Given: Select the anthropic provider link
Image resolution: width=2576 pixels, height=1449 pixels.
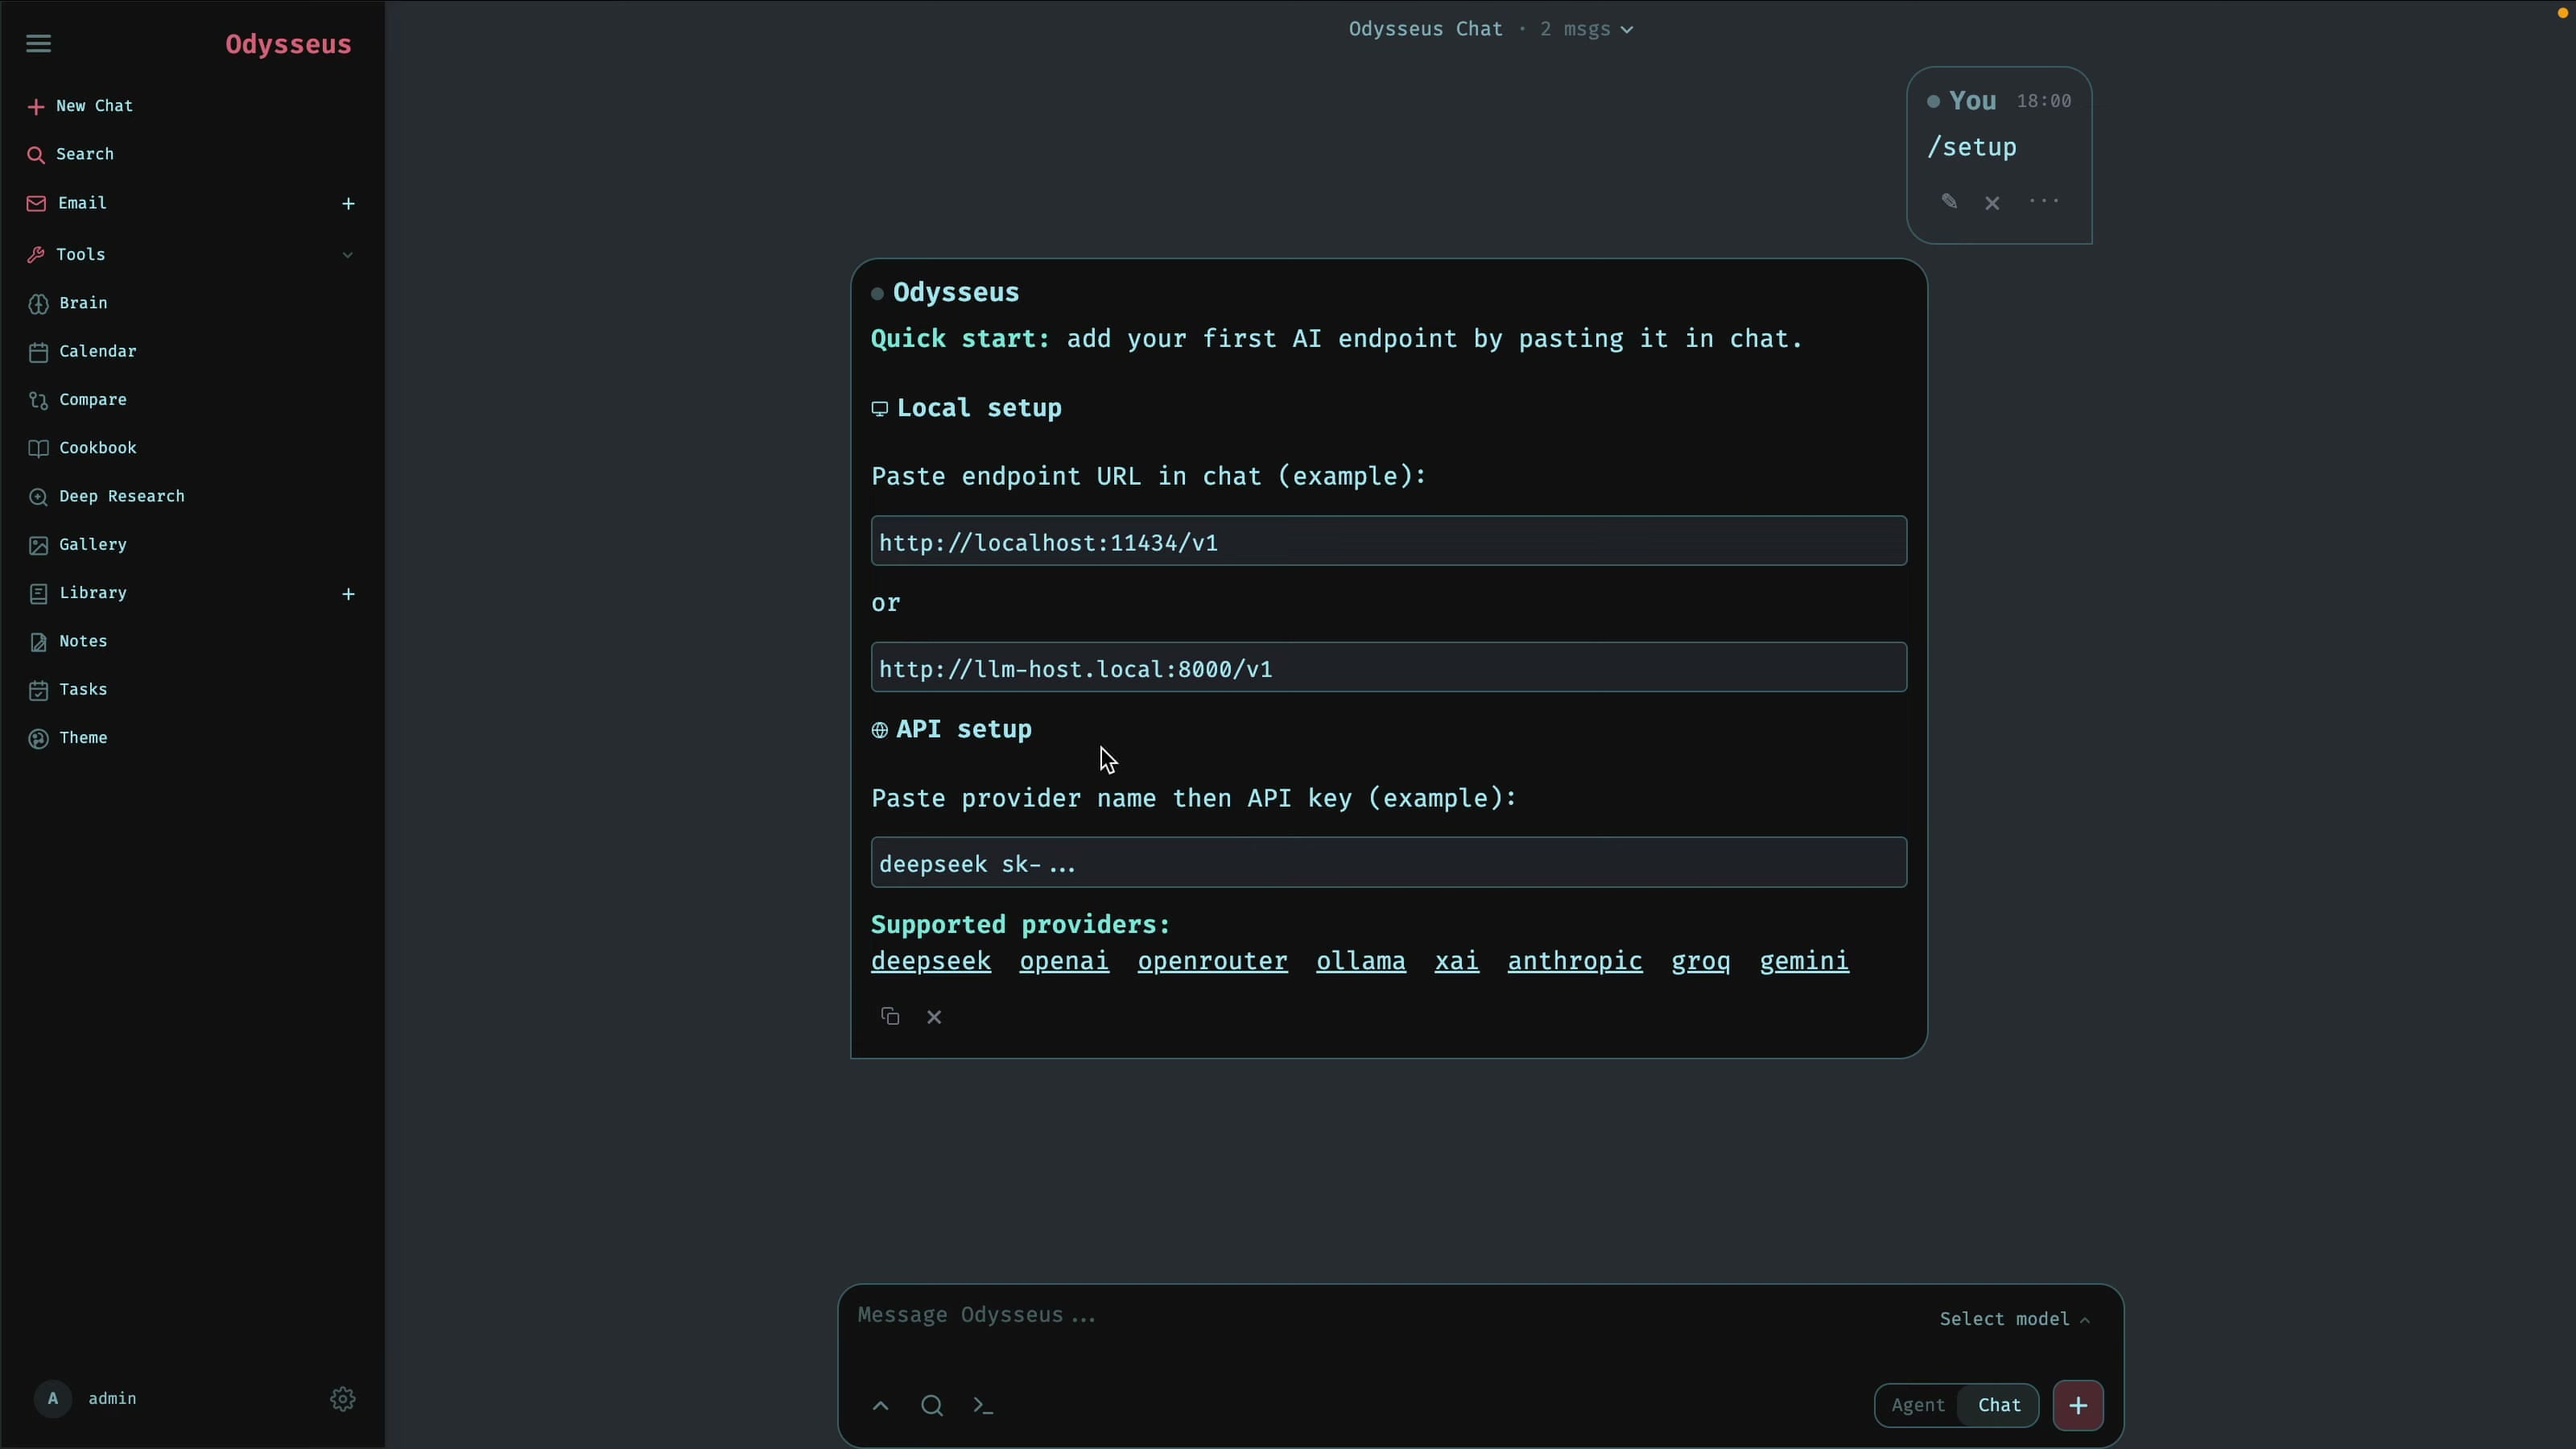Looking at the screenshot, I should pos(1575,961).
